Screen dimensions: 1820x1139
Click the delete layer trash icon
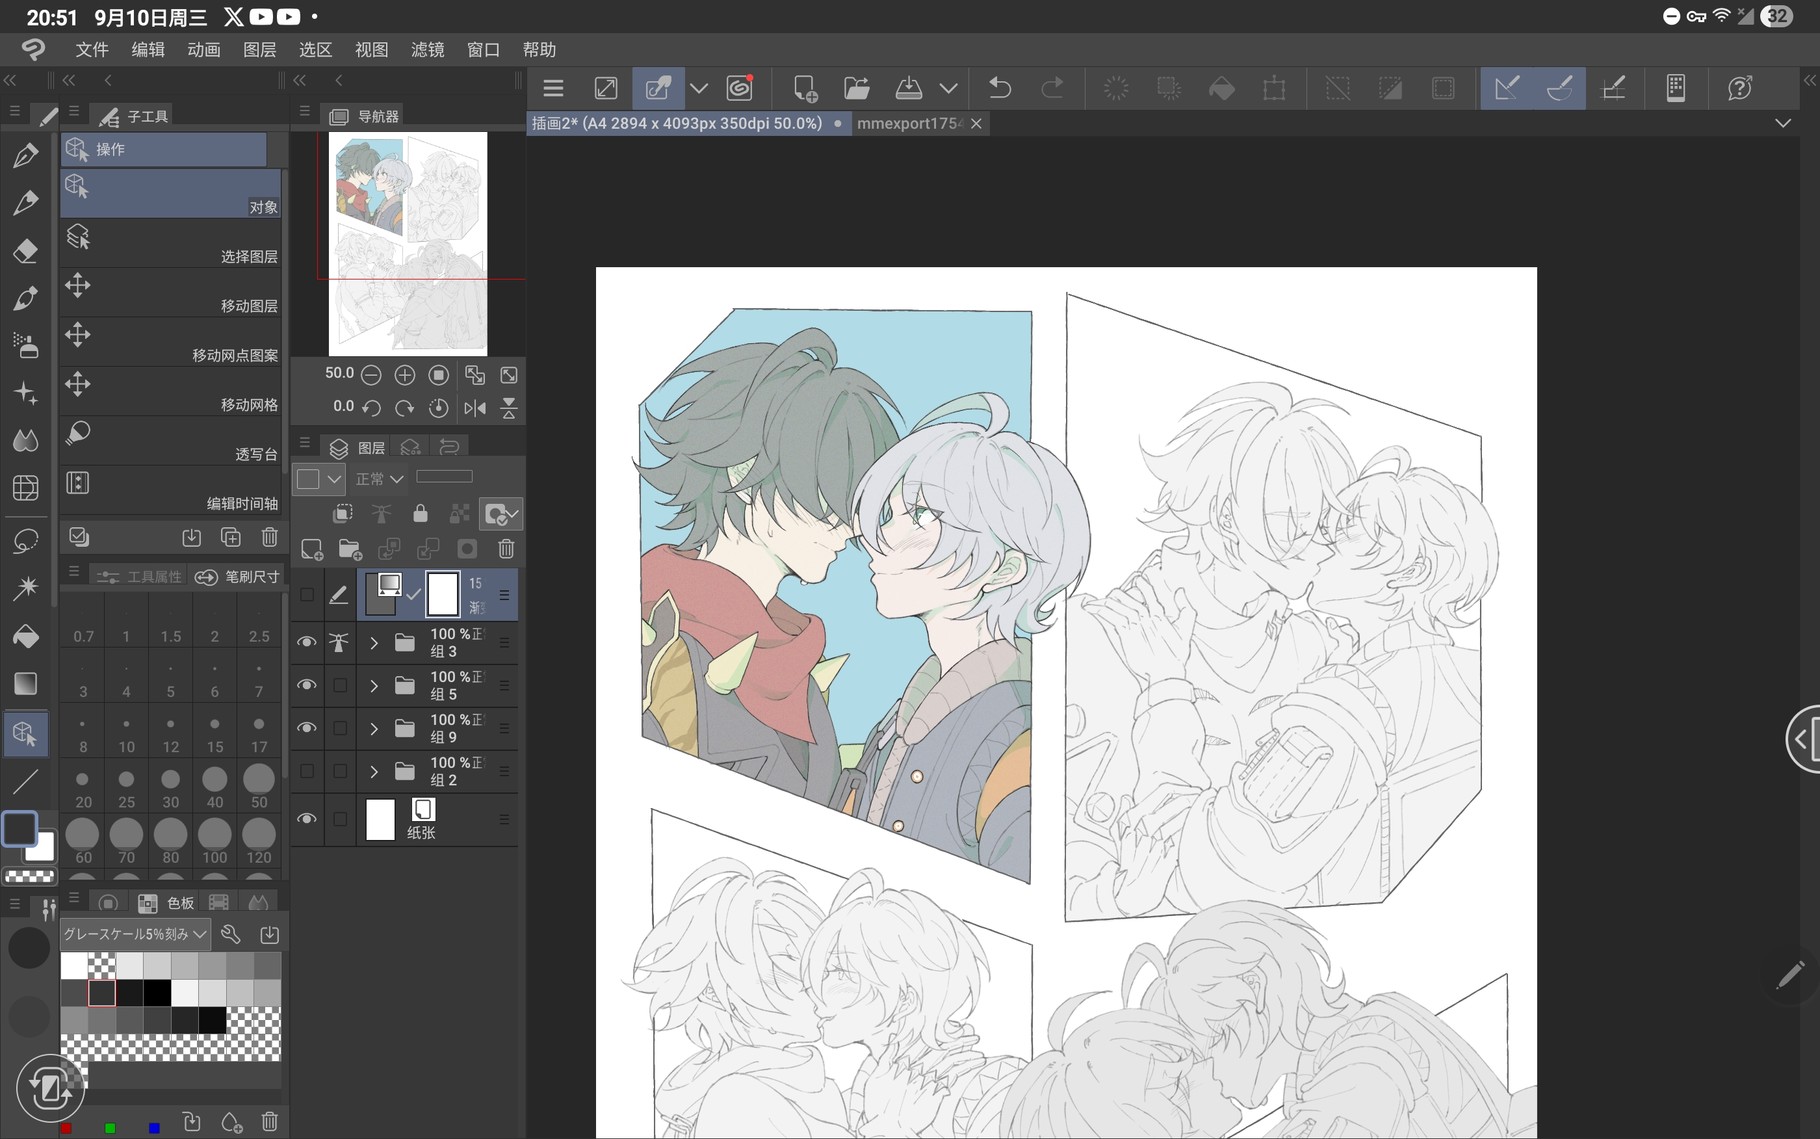506,549
